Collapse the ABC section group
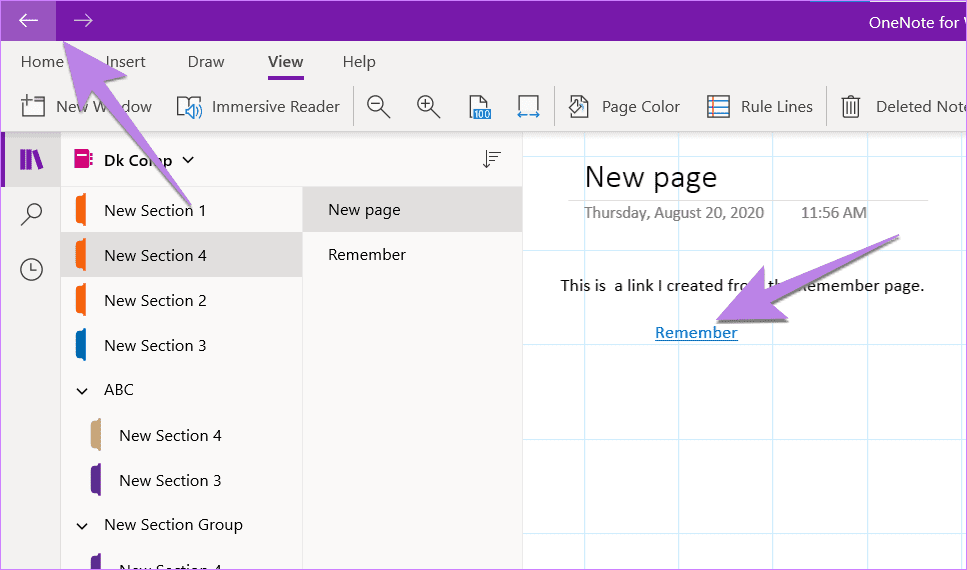 82,390
